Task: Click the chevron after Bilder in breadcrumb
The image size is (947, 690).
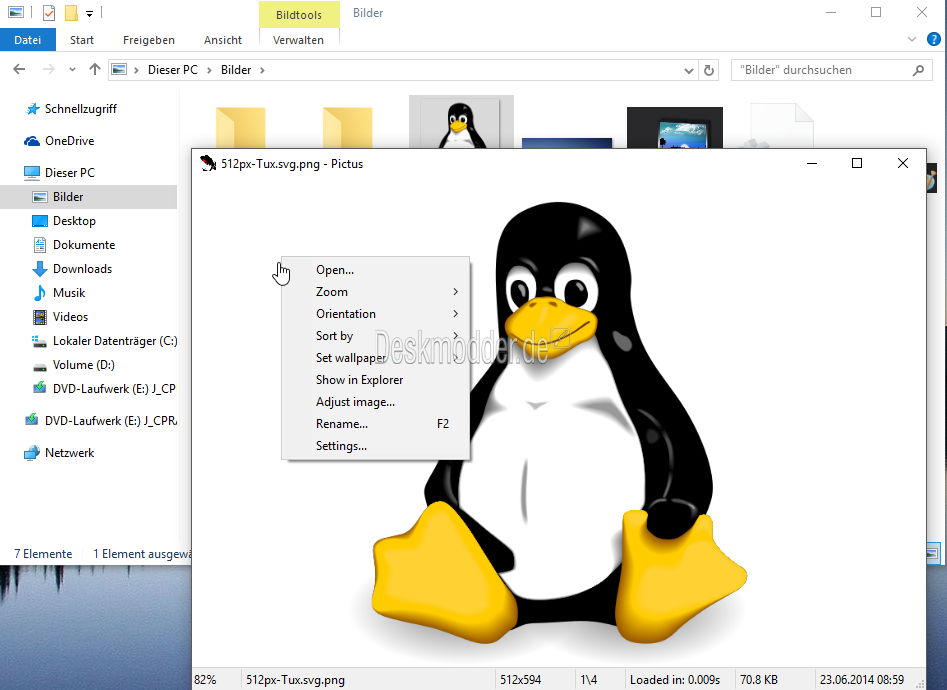Action: point(262,70)
